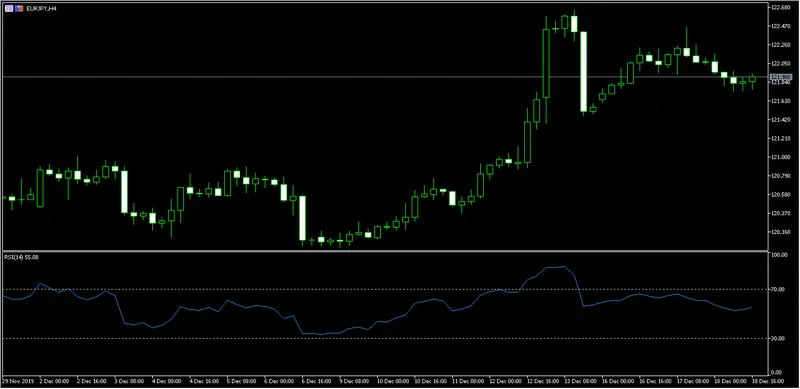This screenshot has width=800, height=389.
Task: Click the second blue-red icon beside EURJPY,H4
Action: (x=19, y=9)
